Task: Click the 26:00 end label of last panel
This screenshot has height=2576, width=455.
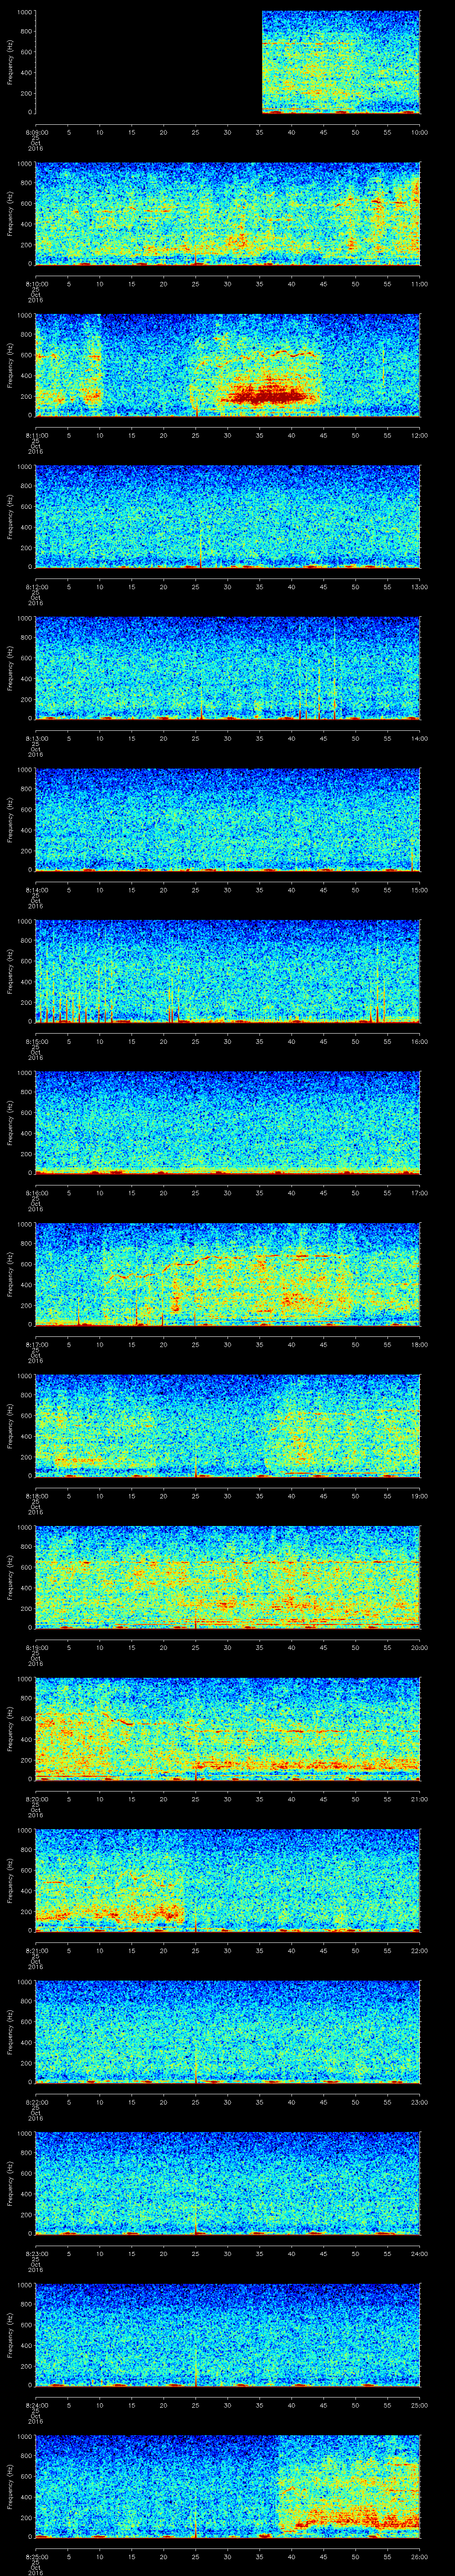Action: (x=419, y=2556)
